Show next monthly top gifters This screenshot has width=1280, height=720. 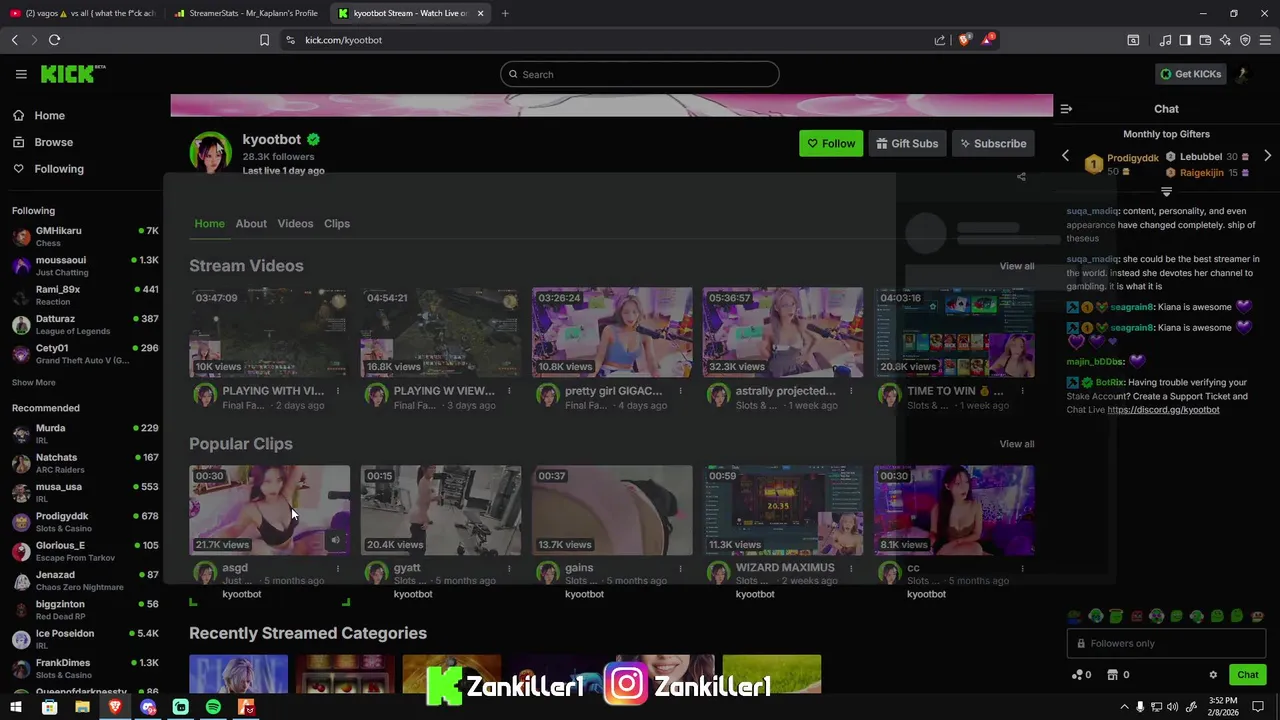click(1267, 156)
